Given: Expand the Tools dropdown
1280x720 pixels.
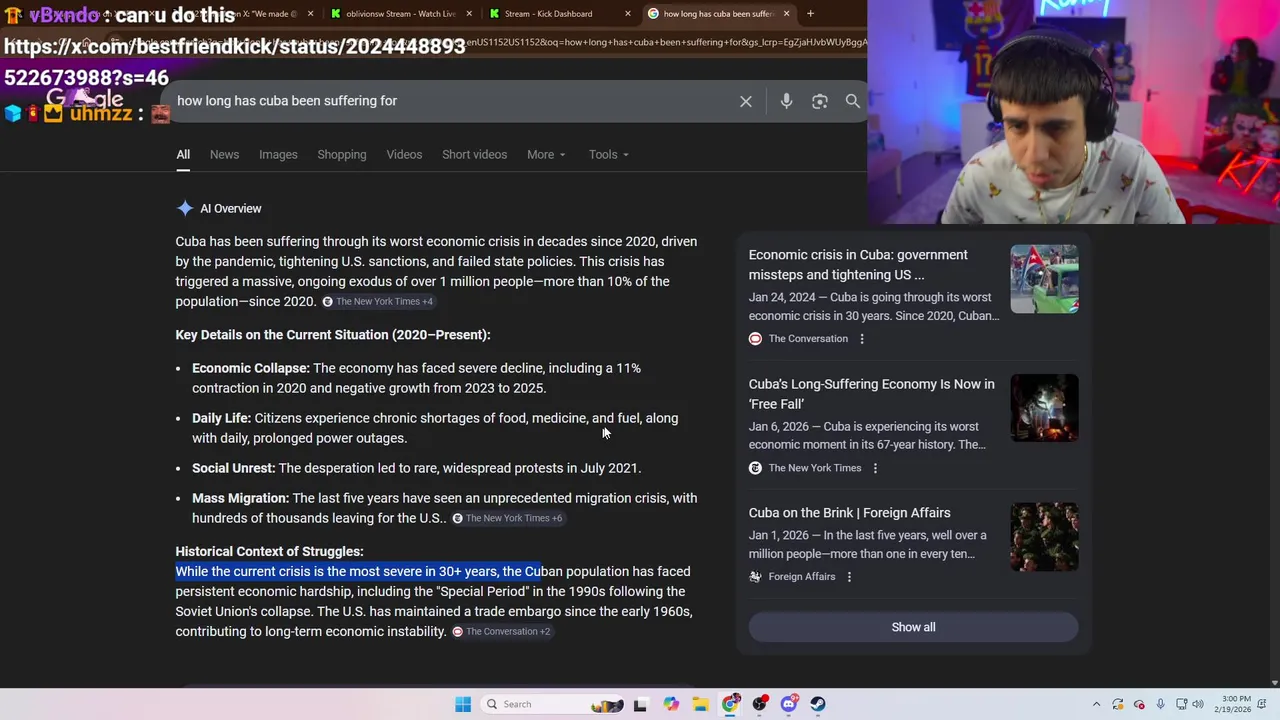Looking at the screenshot, I should coord(608,154).
